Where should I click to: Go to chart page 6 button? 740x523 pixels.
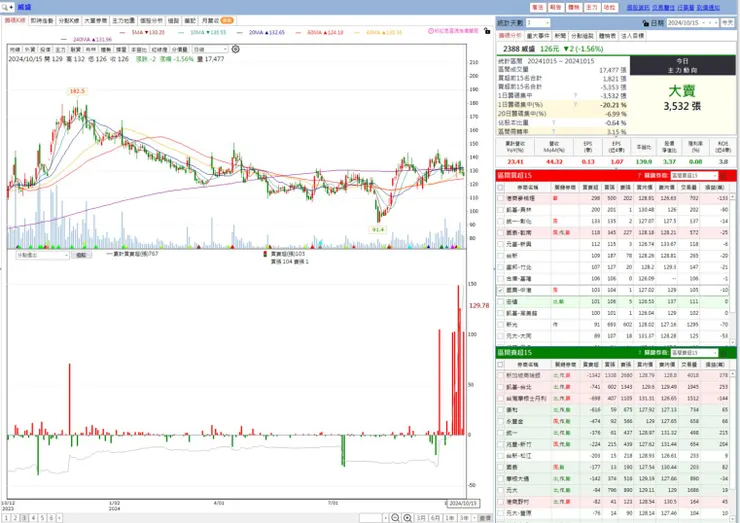point(51,518)
